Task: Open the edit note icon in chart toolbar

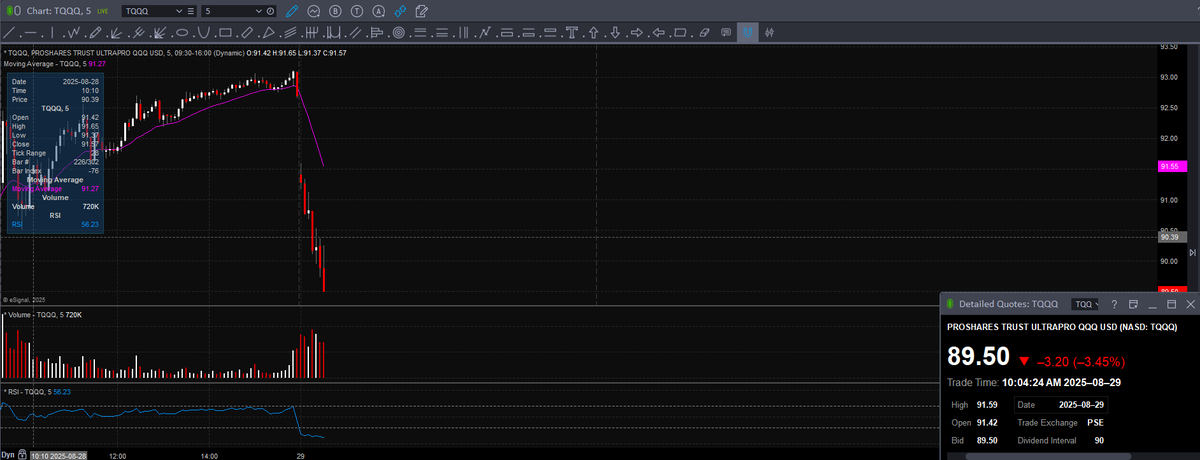Action: pyautogui.click(x=422, y=11)
